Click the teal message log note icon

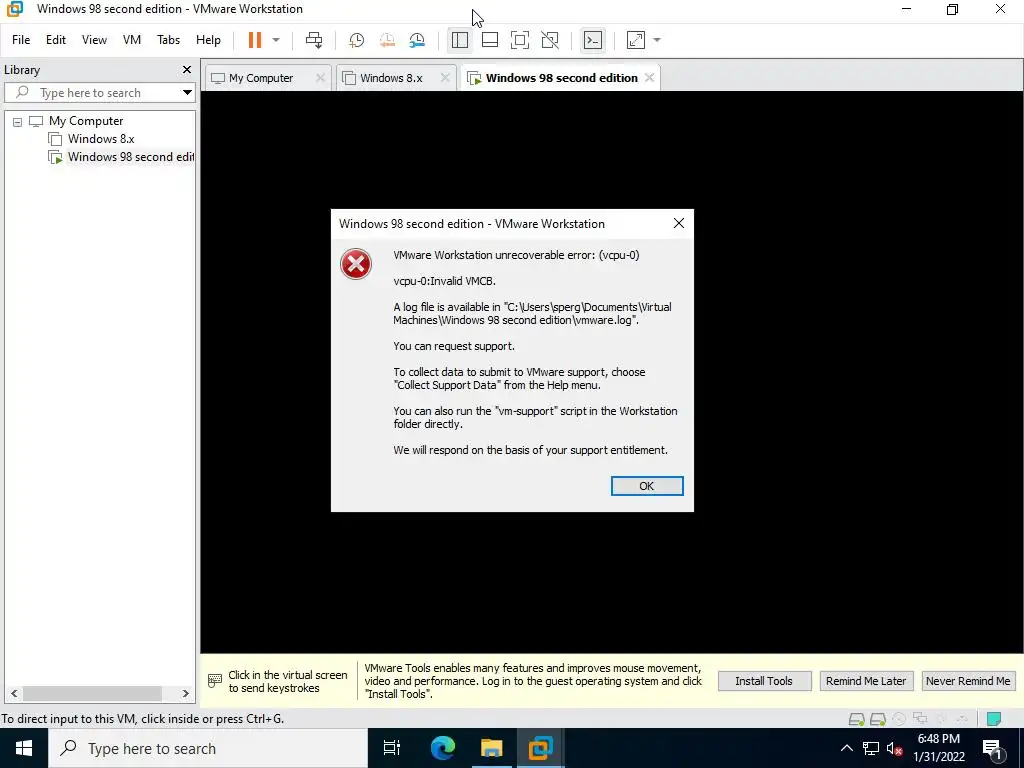coord(993,719)
